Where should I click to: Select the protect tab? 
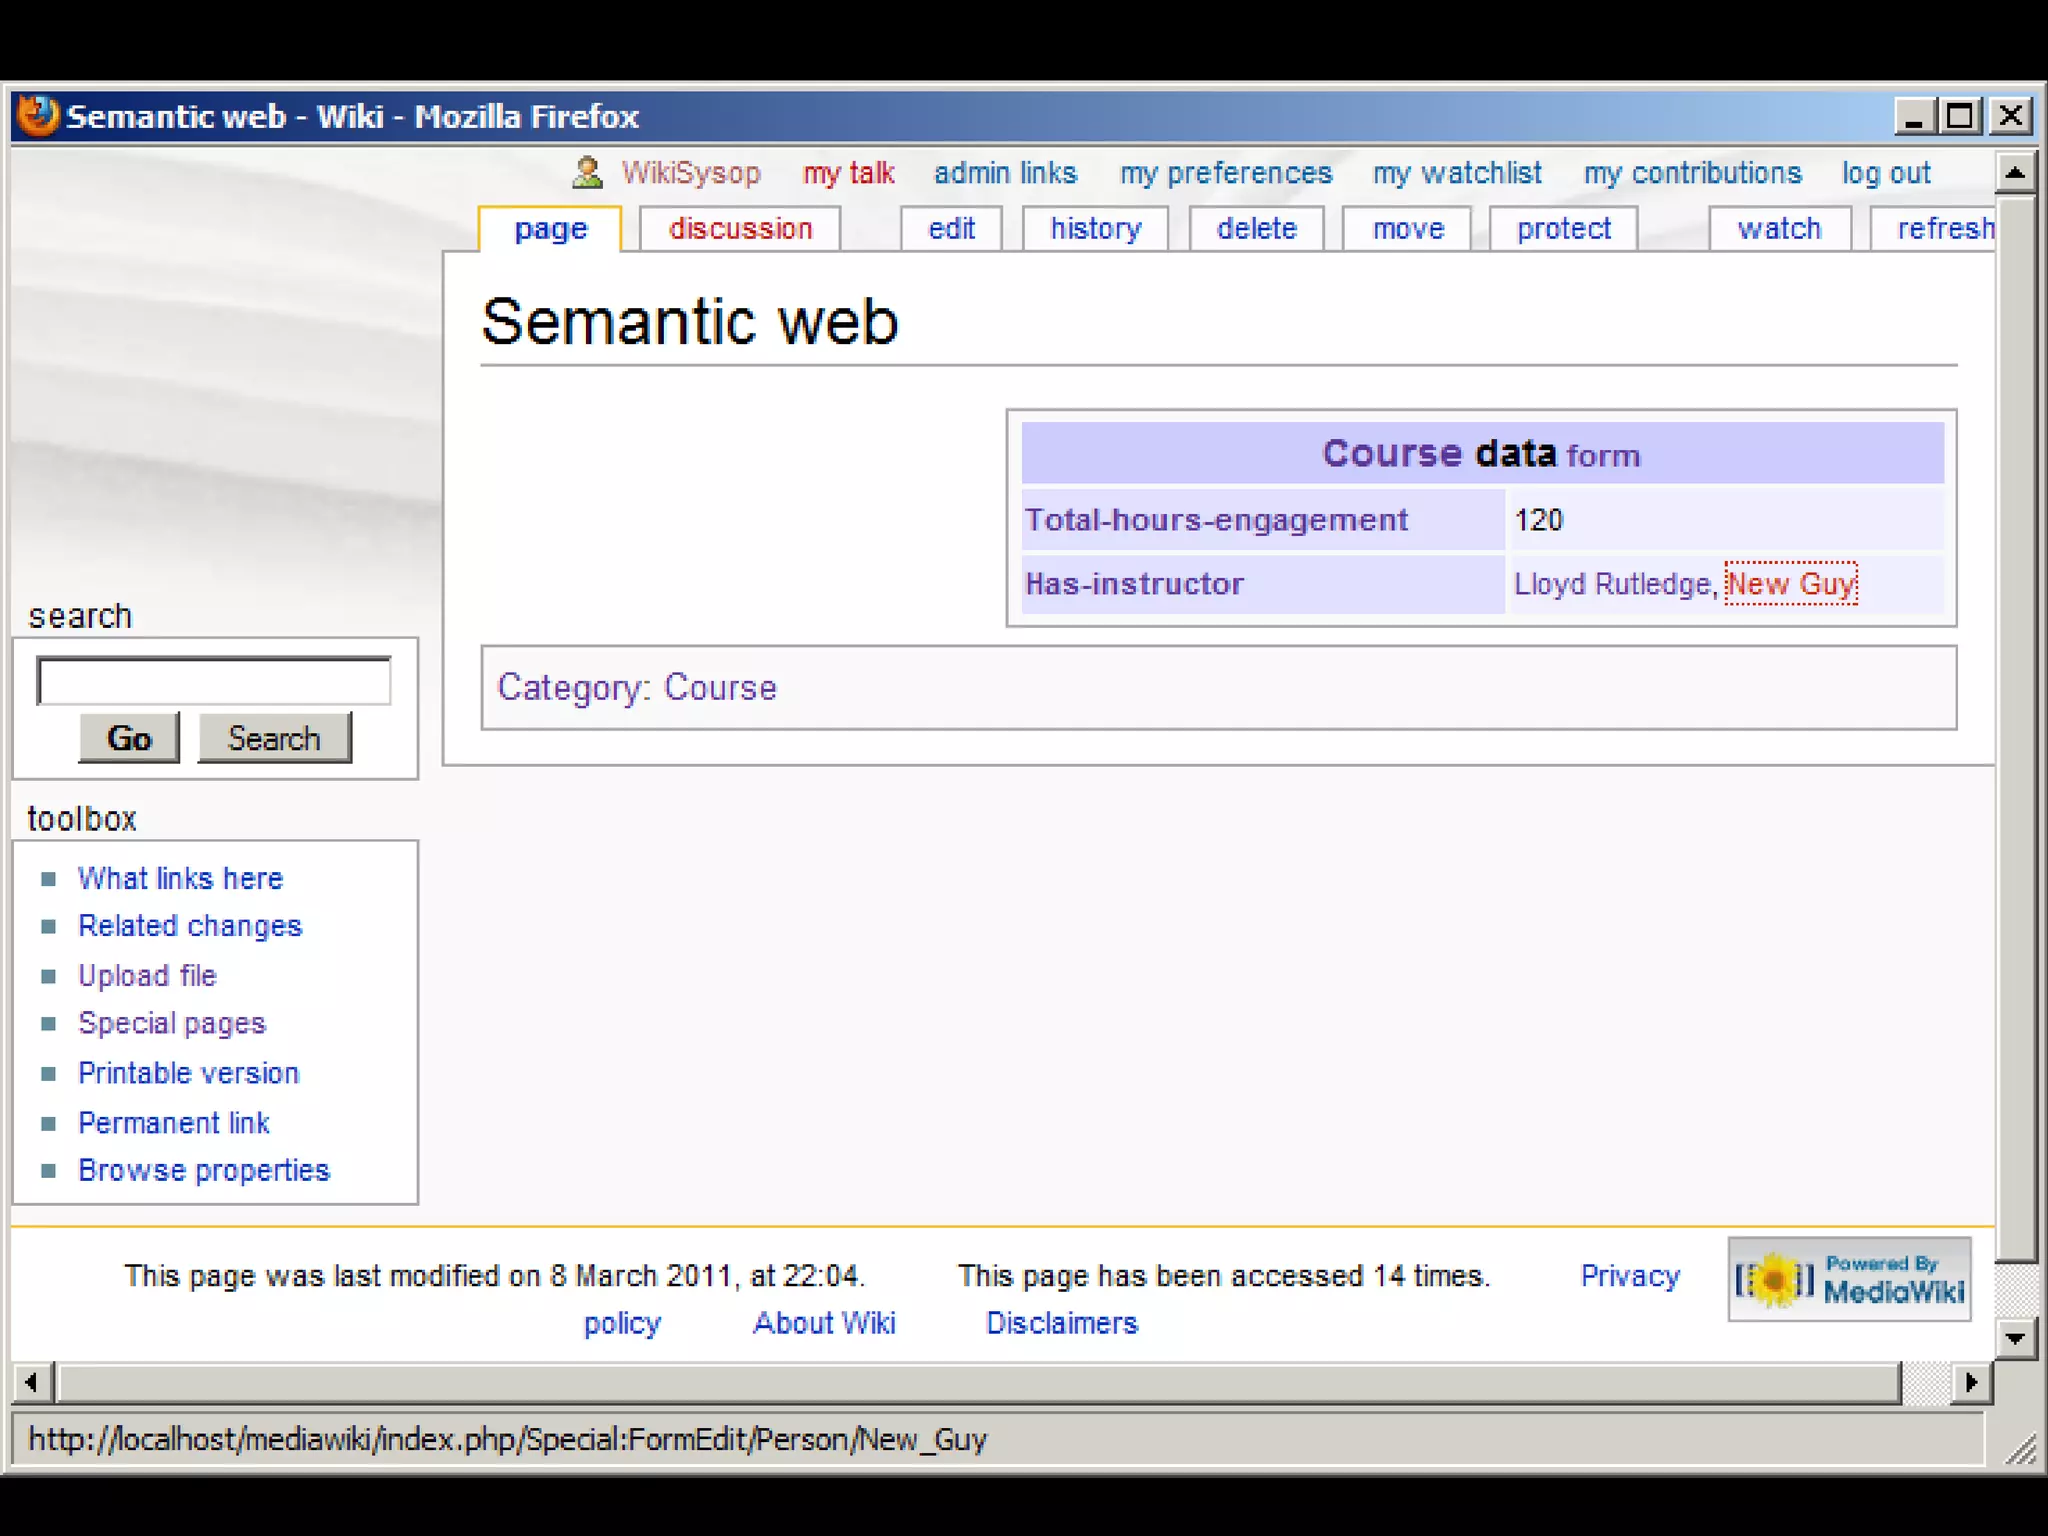point(1563,229)
